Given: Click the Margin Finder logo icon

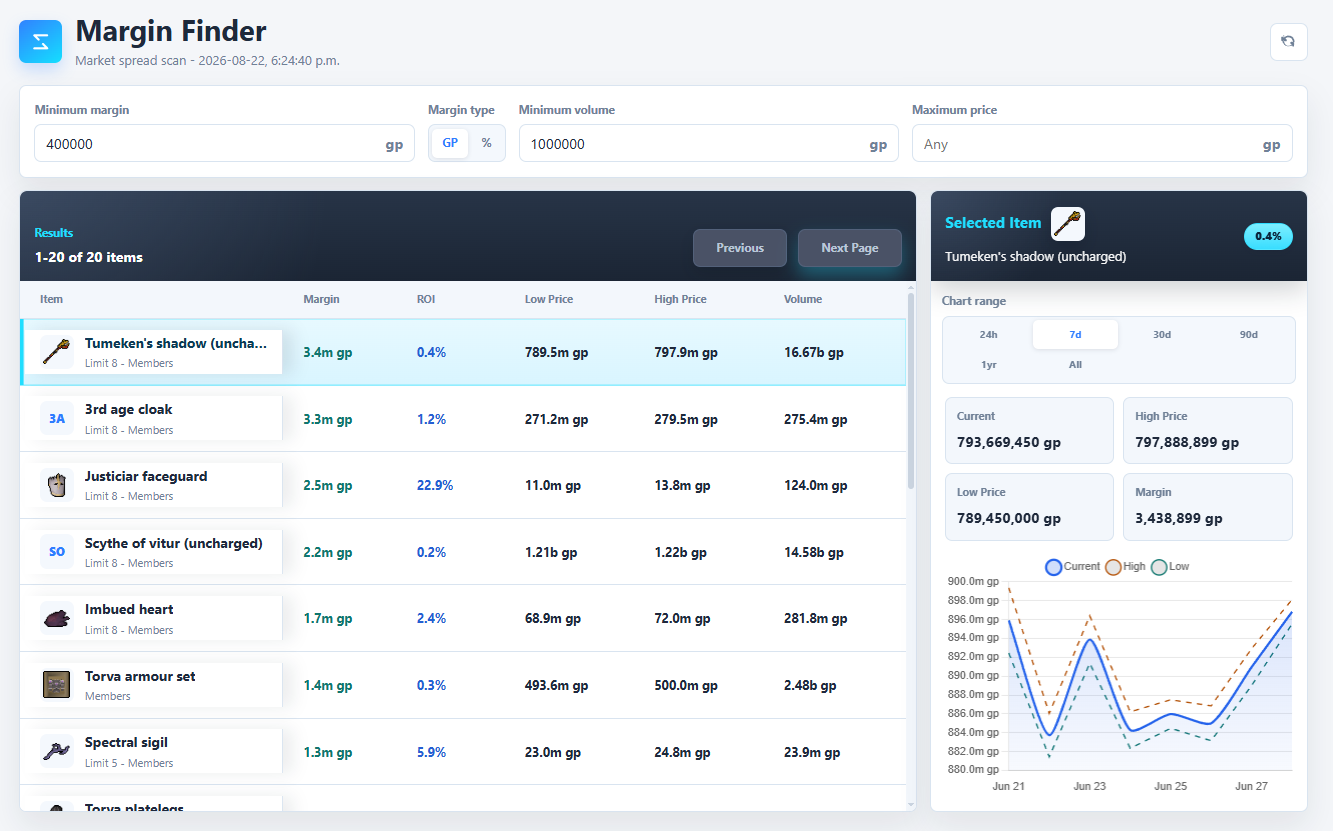Looking at the screenshot, I should tap(40, 42).
